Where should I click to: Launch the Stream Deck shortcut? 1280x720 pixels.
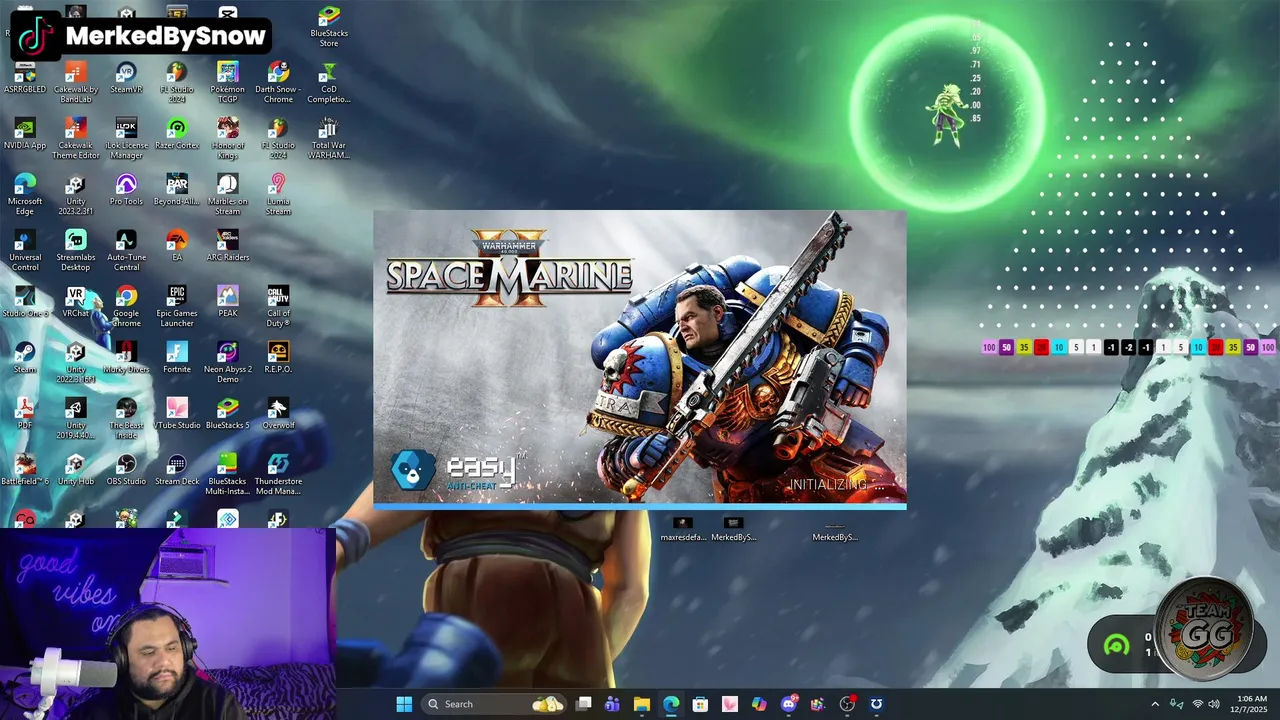coord(177,469)
